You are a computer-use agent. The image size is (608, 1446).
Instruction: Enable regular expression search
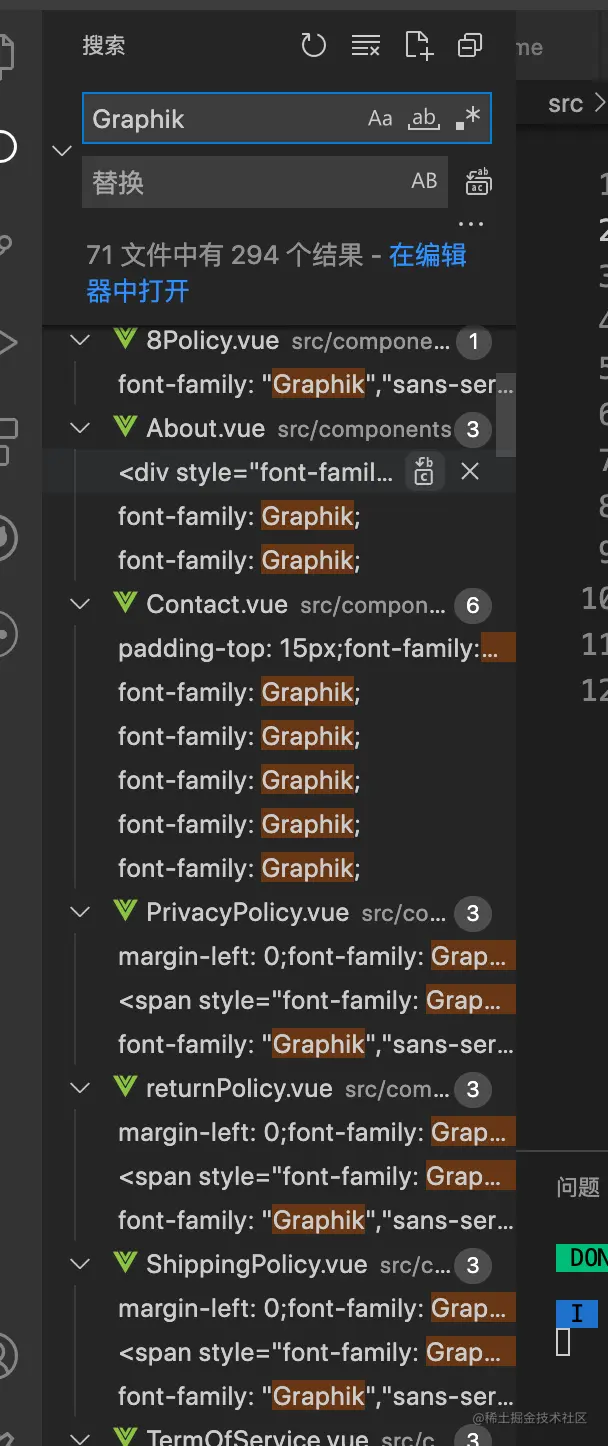[x=467, y=119]
